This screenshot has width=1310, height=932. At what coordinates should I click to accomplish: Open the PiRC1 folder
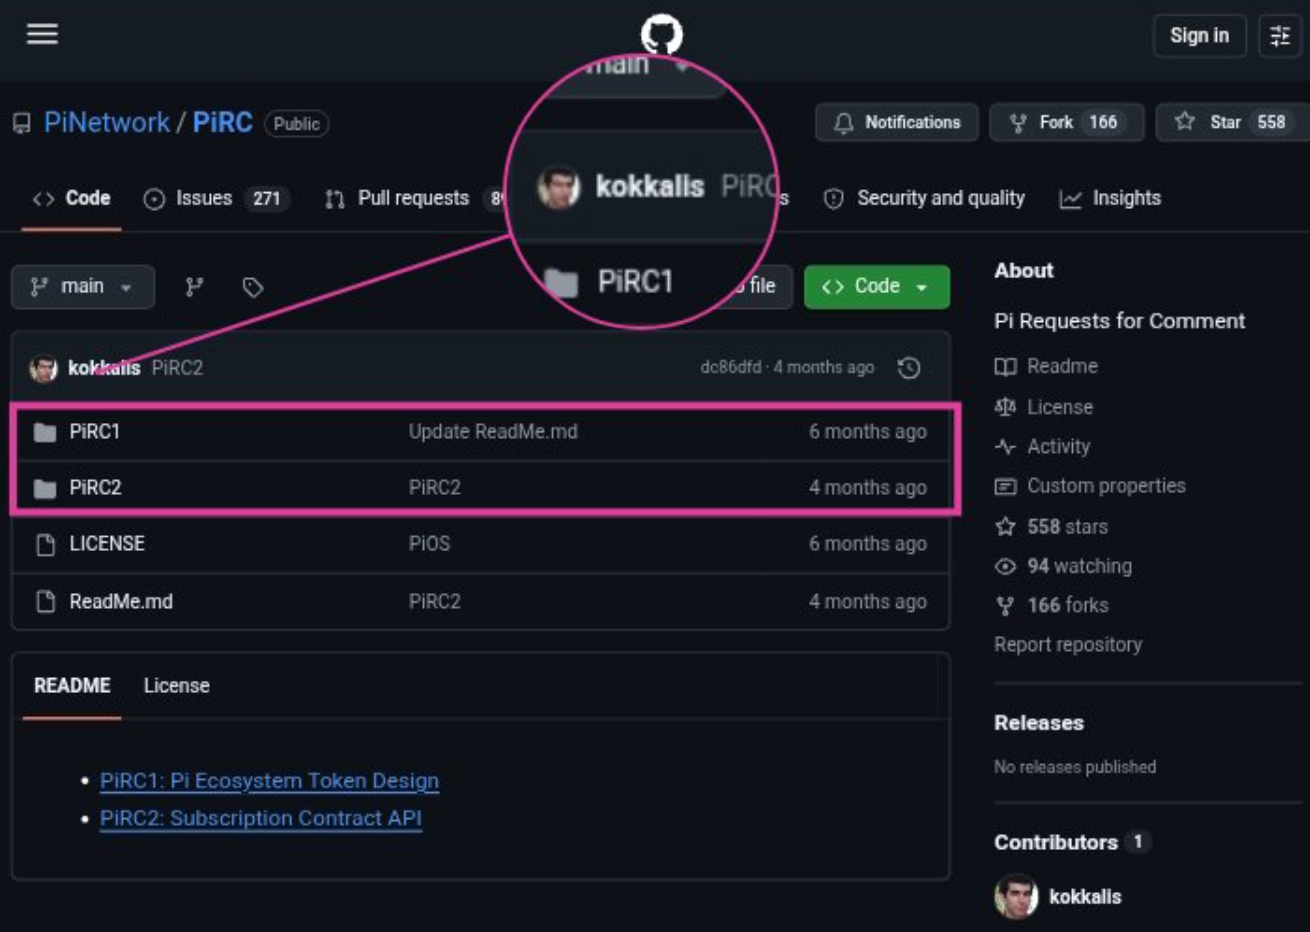pos(94,431)
